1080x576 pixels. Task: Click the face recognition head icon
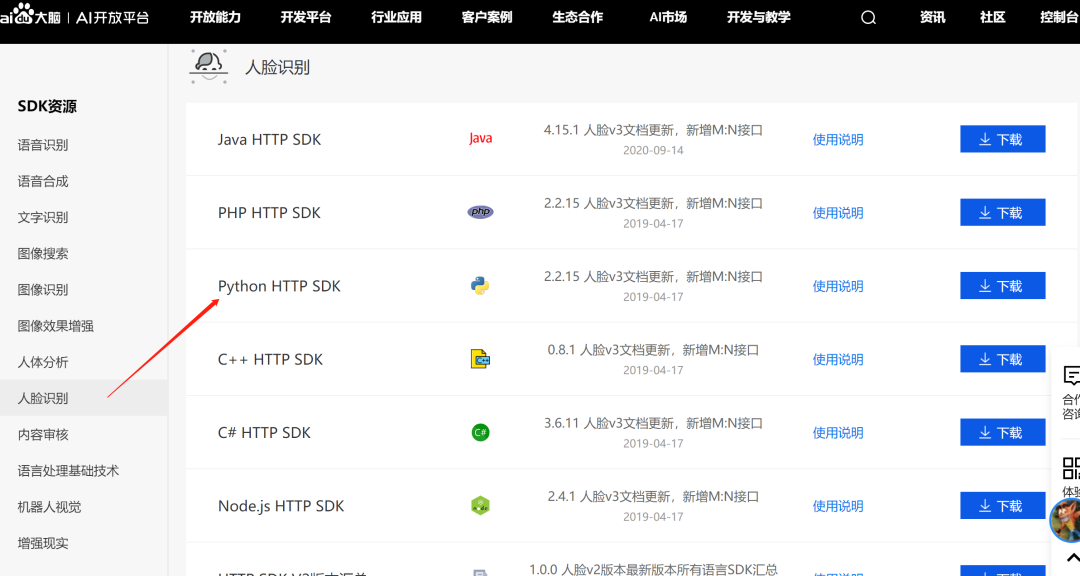click(208, 67)
